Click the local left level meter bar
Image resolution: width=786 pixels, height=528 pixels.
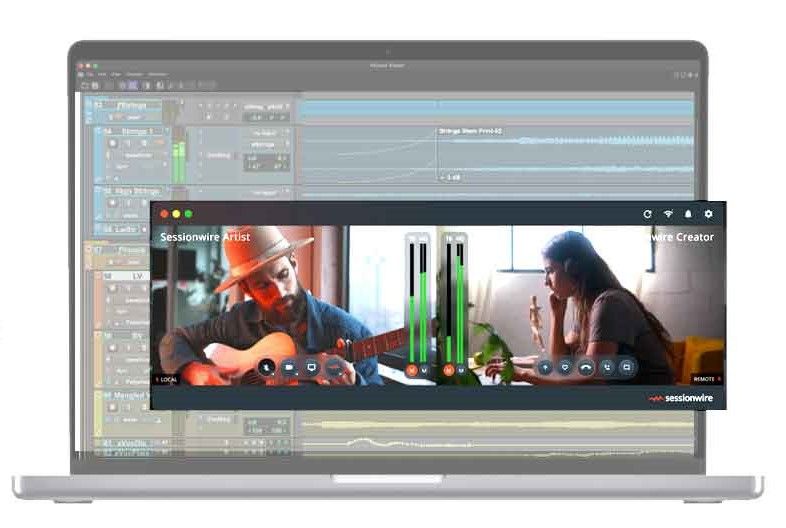coord(412,302)
